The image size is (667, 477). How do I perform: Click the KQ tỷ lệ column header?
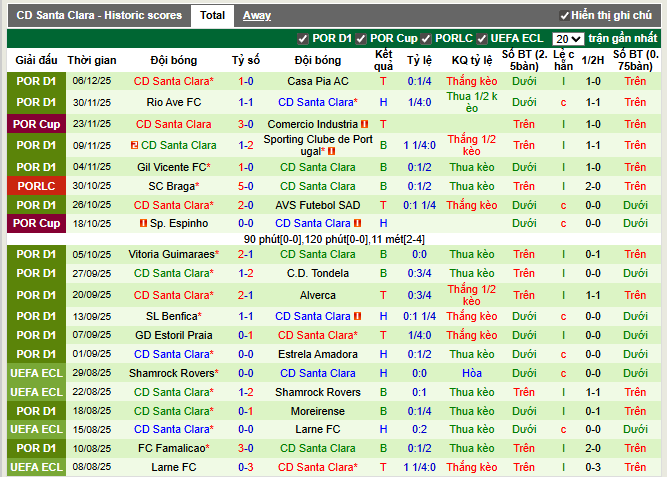[x=472, y=60]
